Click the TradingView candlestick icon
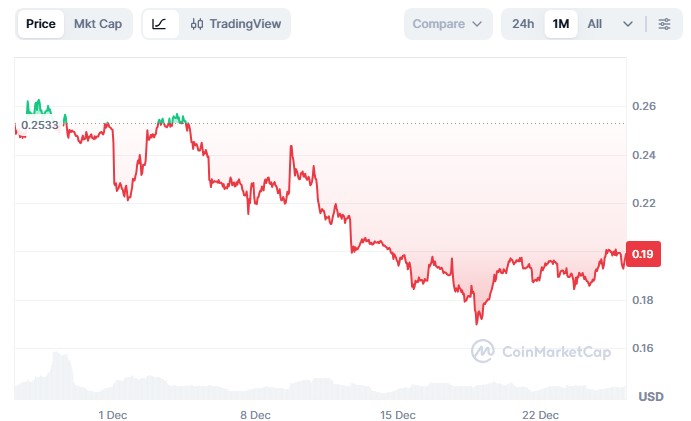 click(x=197, y=24)
